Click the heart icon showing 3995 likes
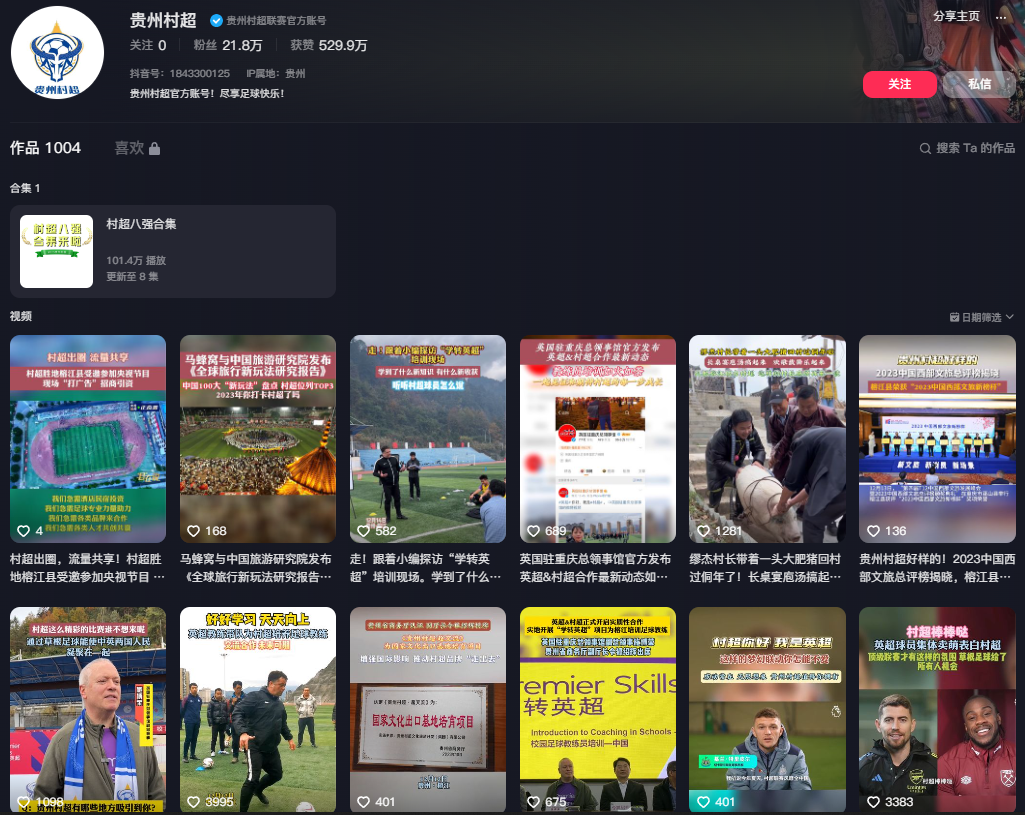This screenshot has width=1025, height=815. (194, 802)
